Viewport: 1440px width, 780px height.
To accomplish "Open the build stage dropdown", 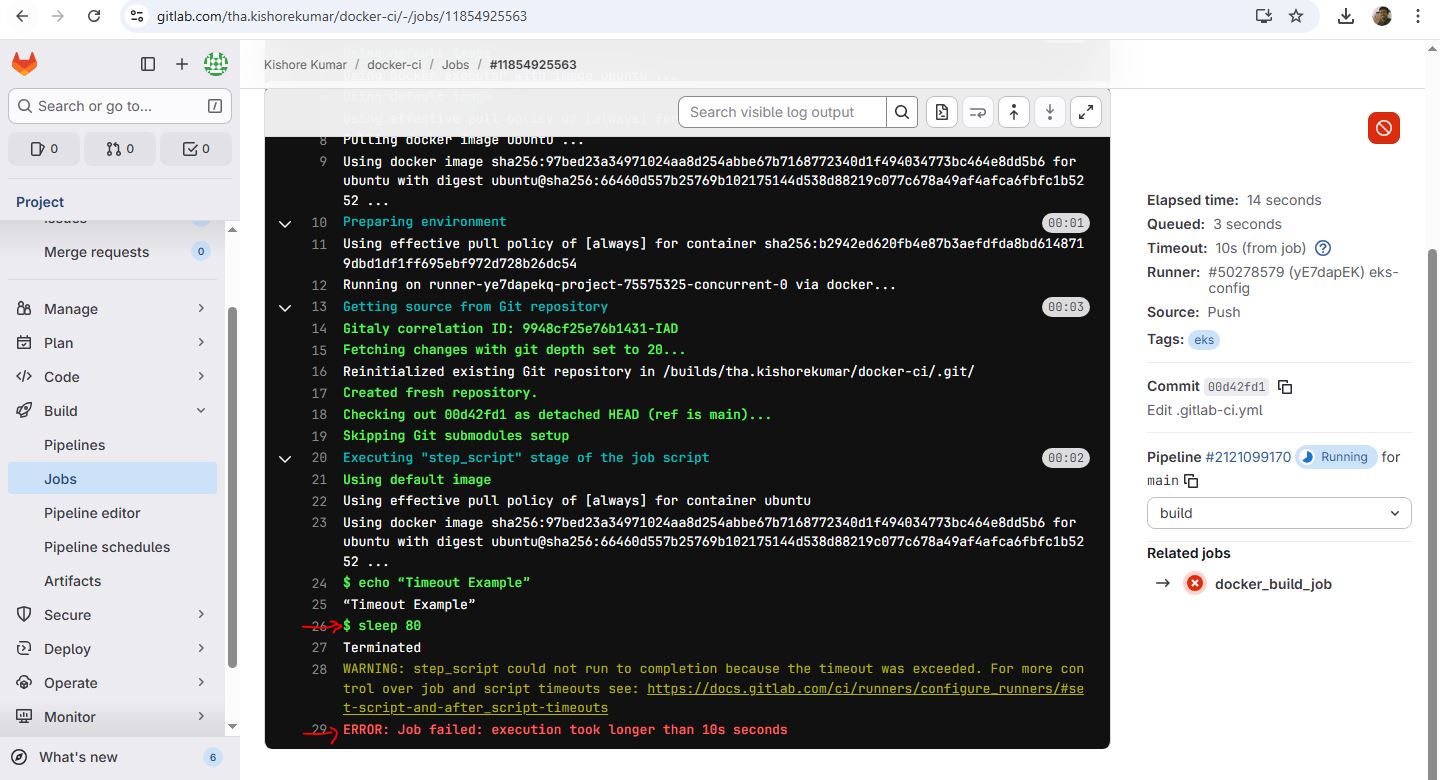I will tap(1279, 513).
